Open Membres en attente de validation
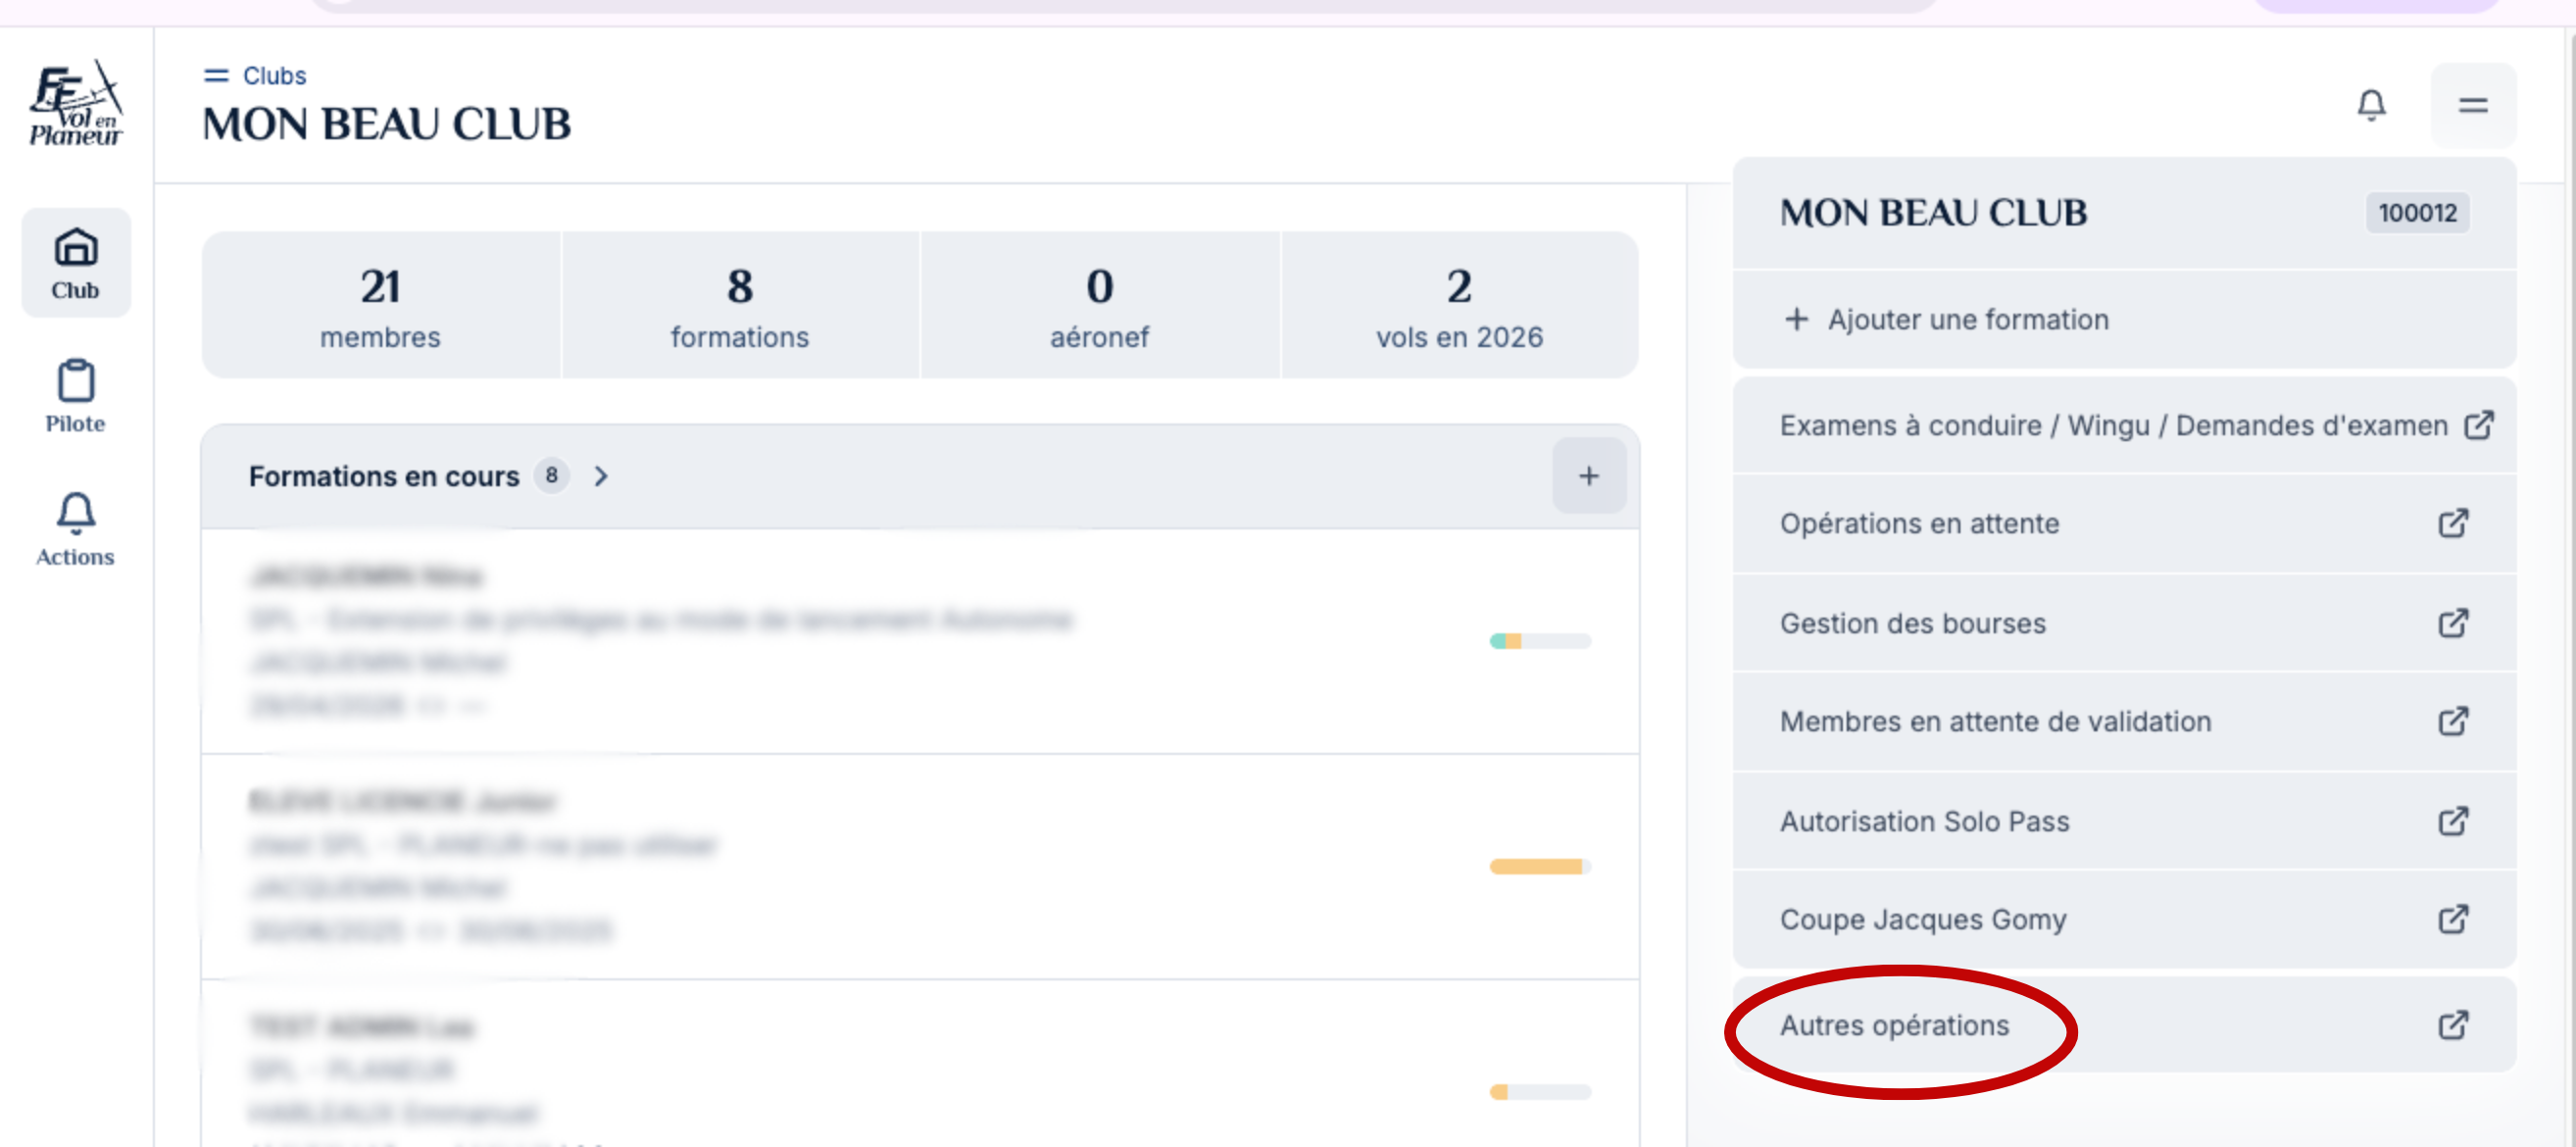The height and width of the screenshot is (1147, 2576). (2124, 722)
